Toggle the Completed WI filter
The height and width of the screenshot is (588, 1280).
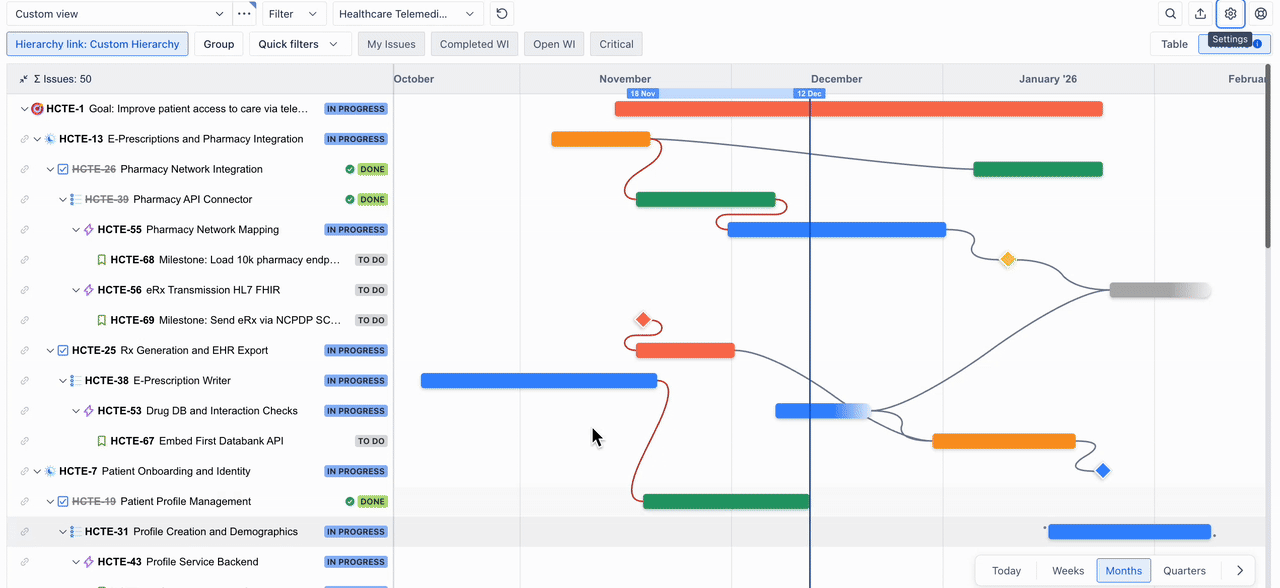[475, 43]
